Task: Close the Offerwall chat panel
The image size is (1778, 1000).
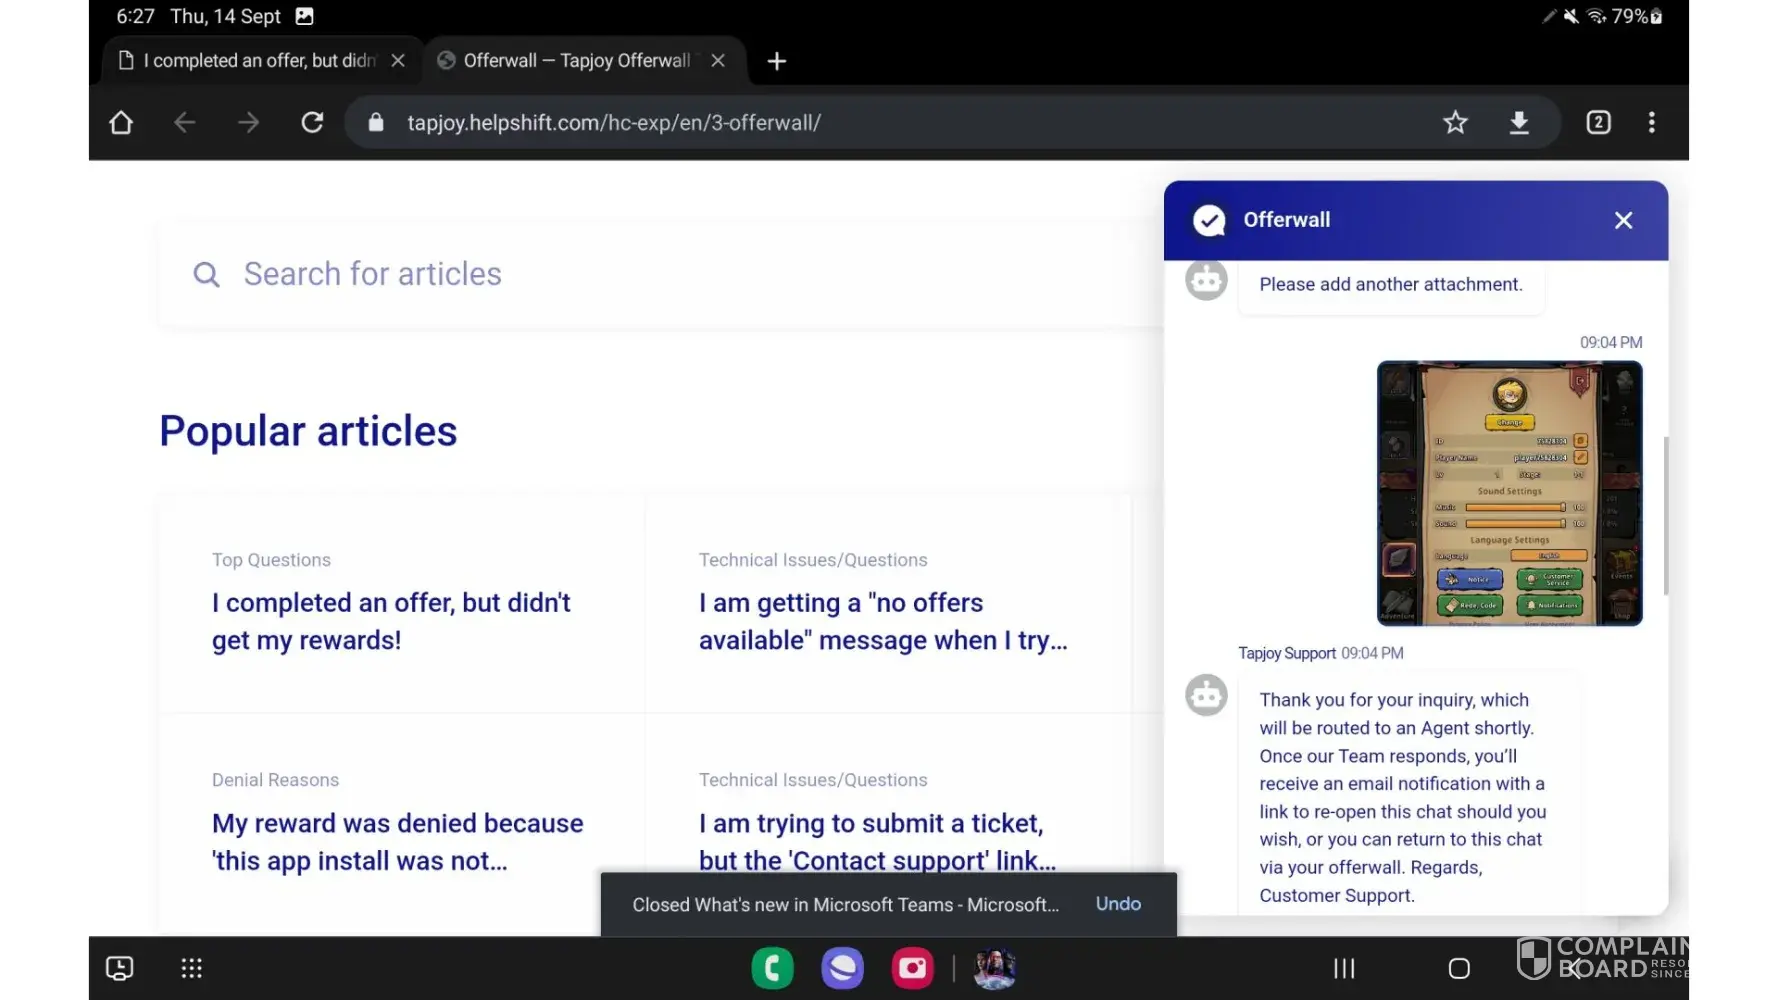Action: pos(1623,220)
